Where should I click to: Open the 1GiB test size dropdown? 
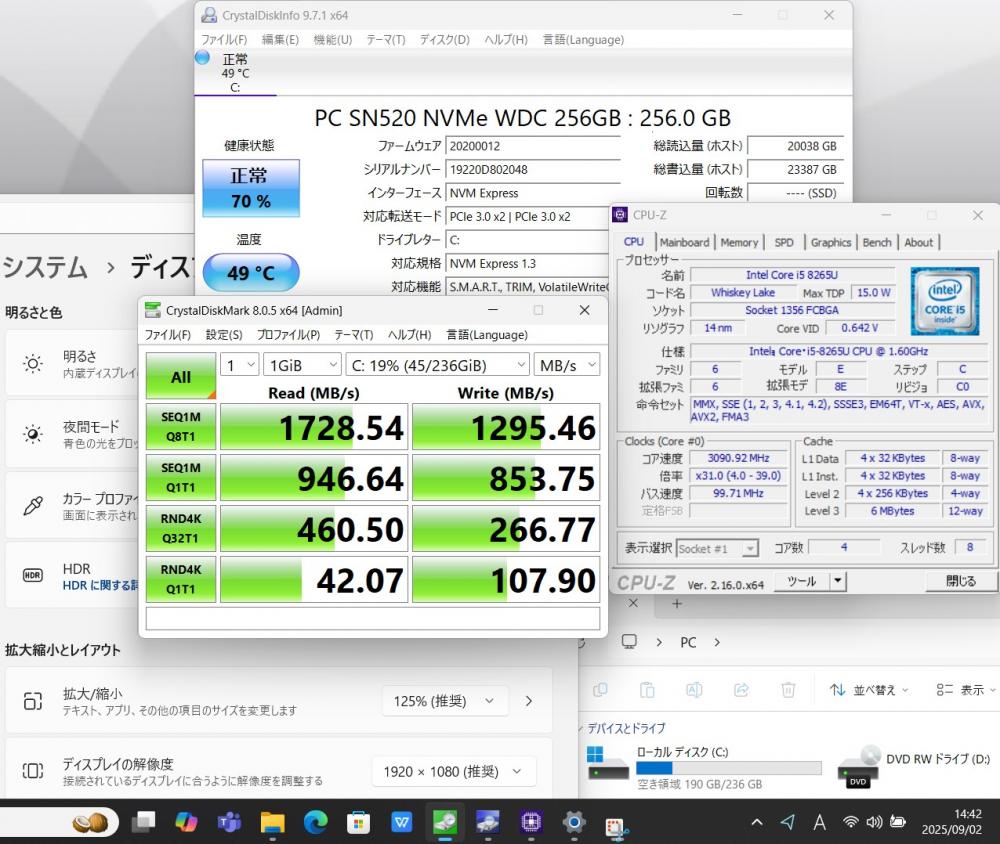click(x=302, y=366)
